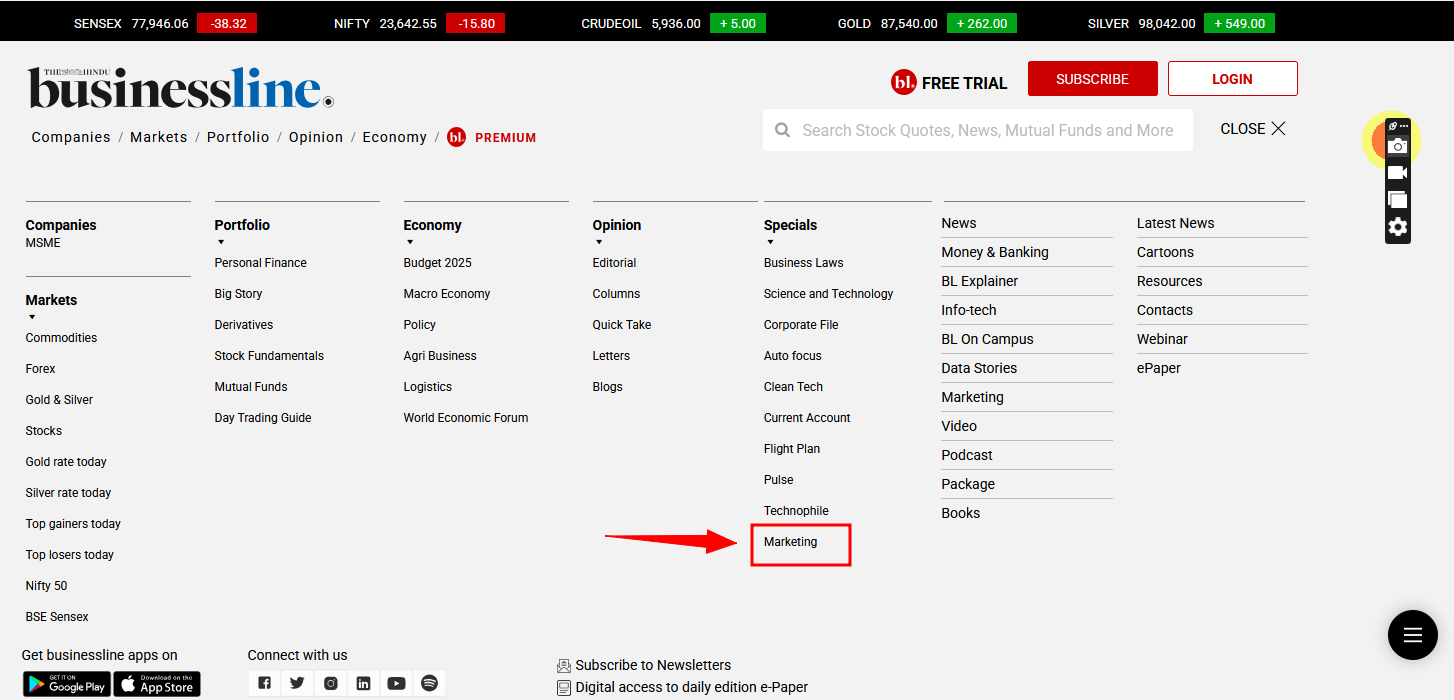Close the expanded menu with CLOSE
The image size is (1454, 700).
[1253, 129]
